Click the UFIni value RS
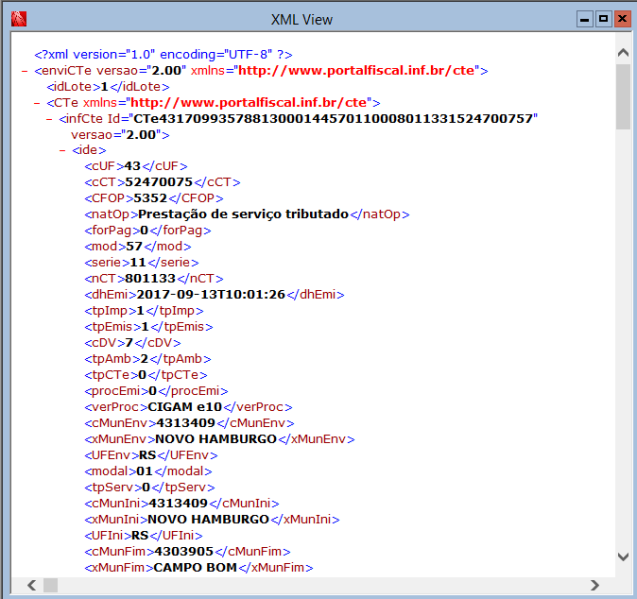This screenshot has height=599, width=637. (x=140, y=535)
